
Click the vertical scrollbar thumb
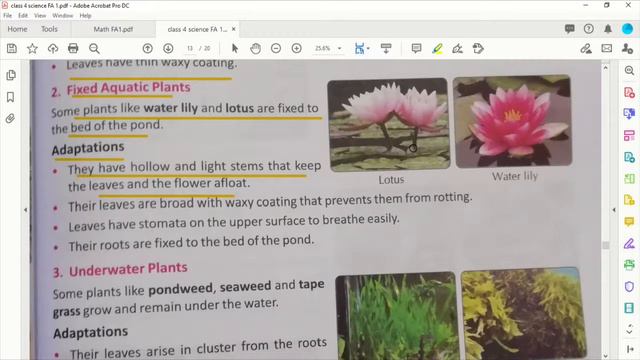coord(606,245)
